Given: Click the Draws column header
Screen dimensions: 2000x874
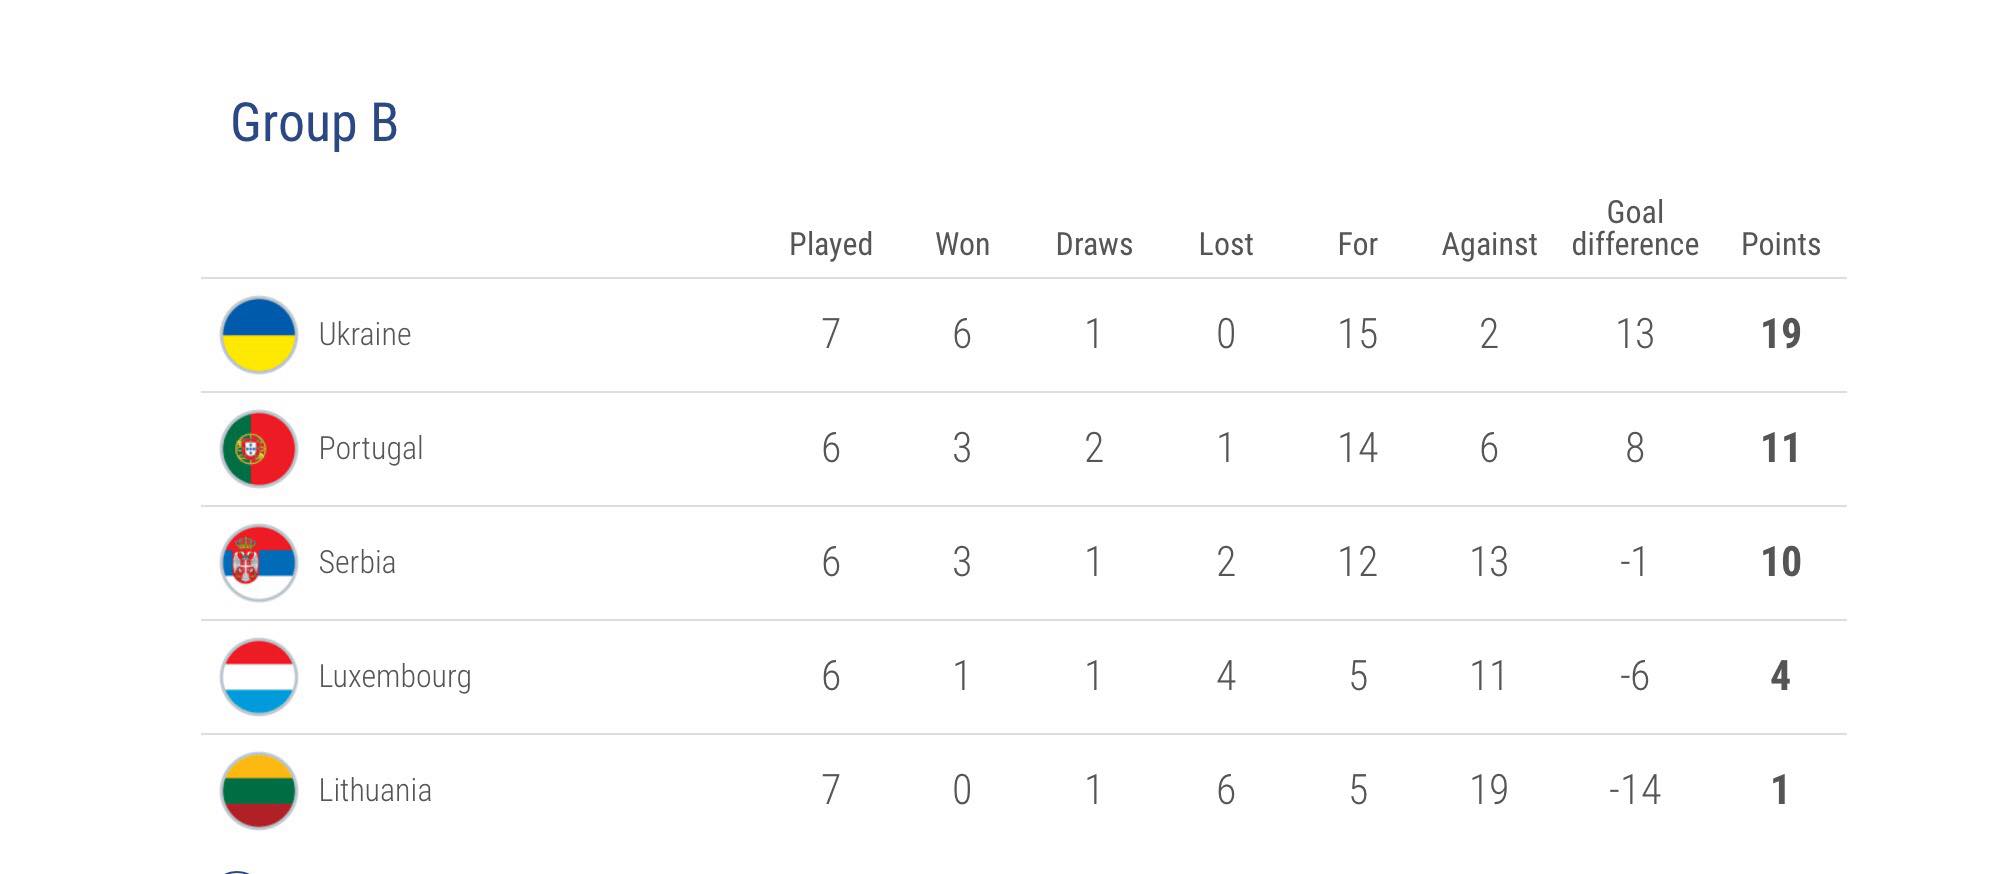Looking at the screenshot, I should coord(1094,244).
